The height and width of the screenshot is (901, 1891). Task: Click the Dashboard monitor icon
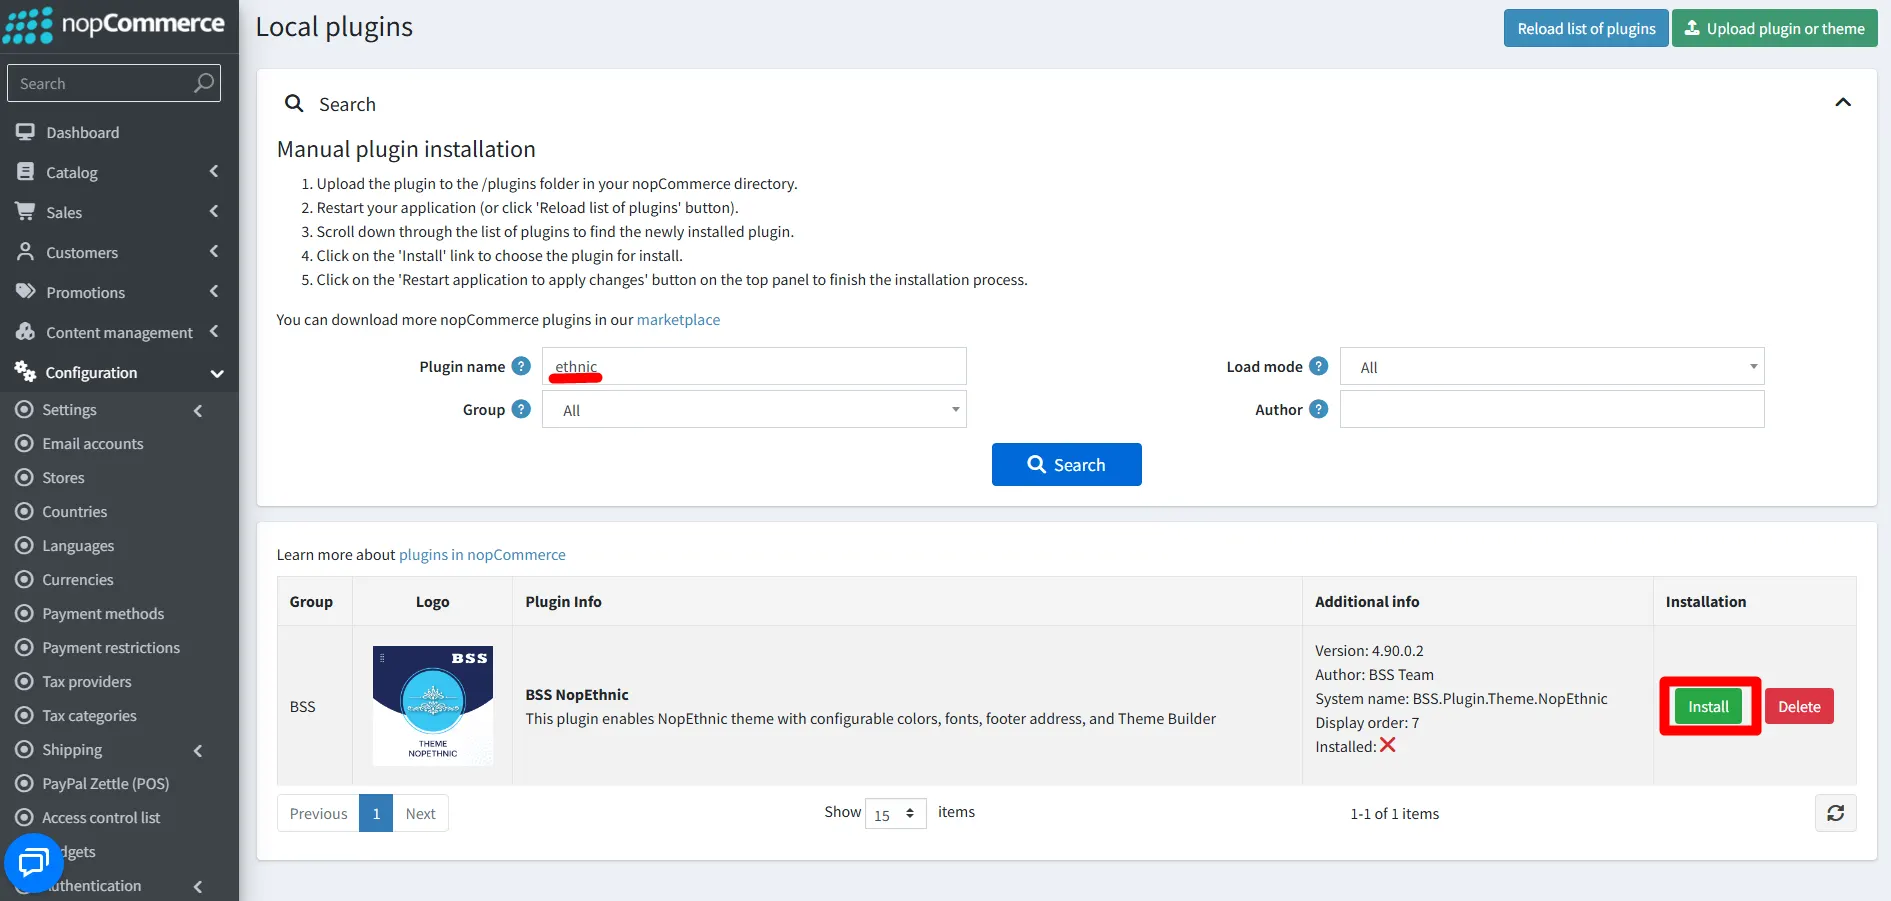click(x=25, y=132)
